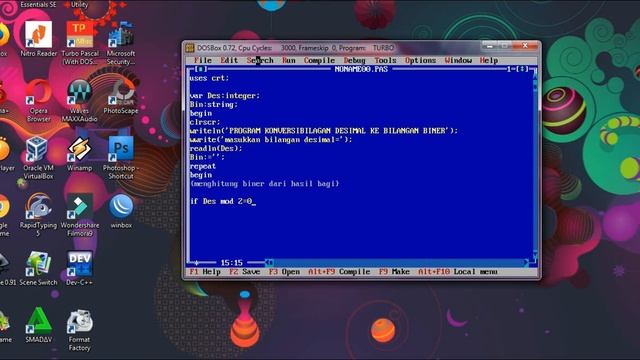
Task: Open the Run menu
Action: pos(289,60)
